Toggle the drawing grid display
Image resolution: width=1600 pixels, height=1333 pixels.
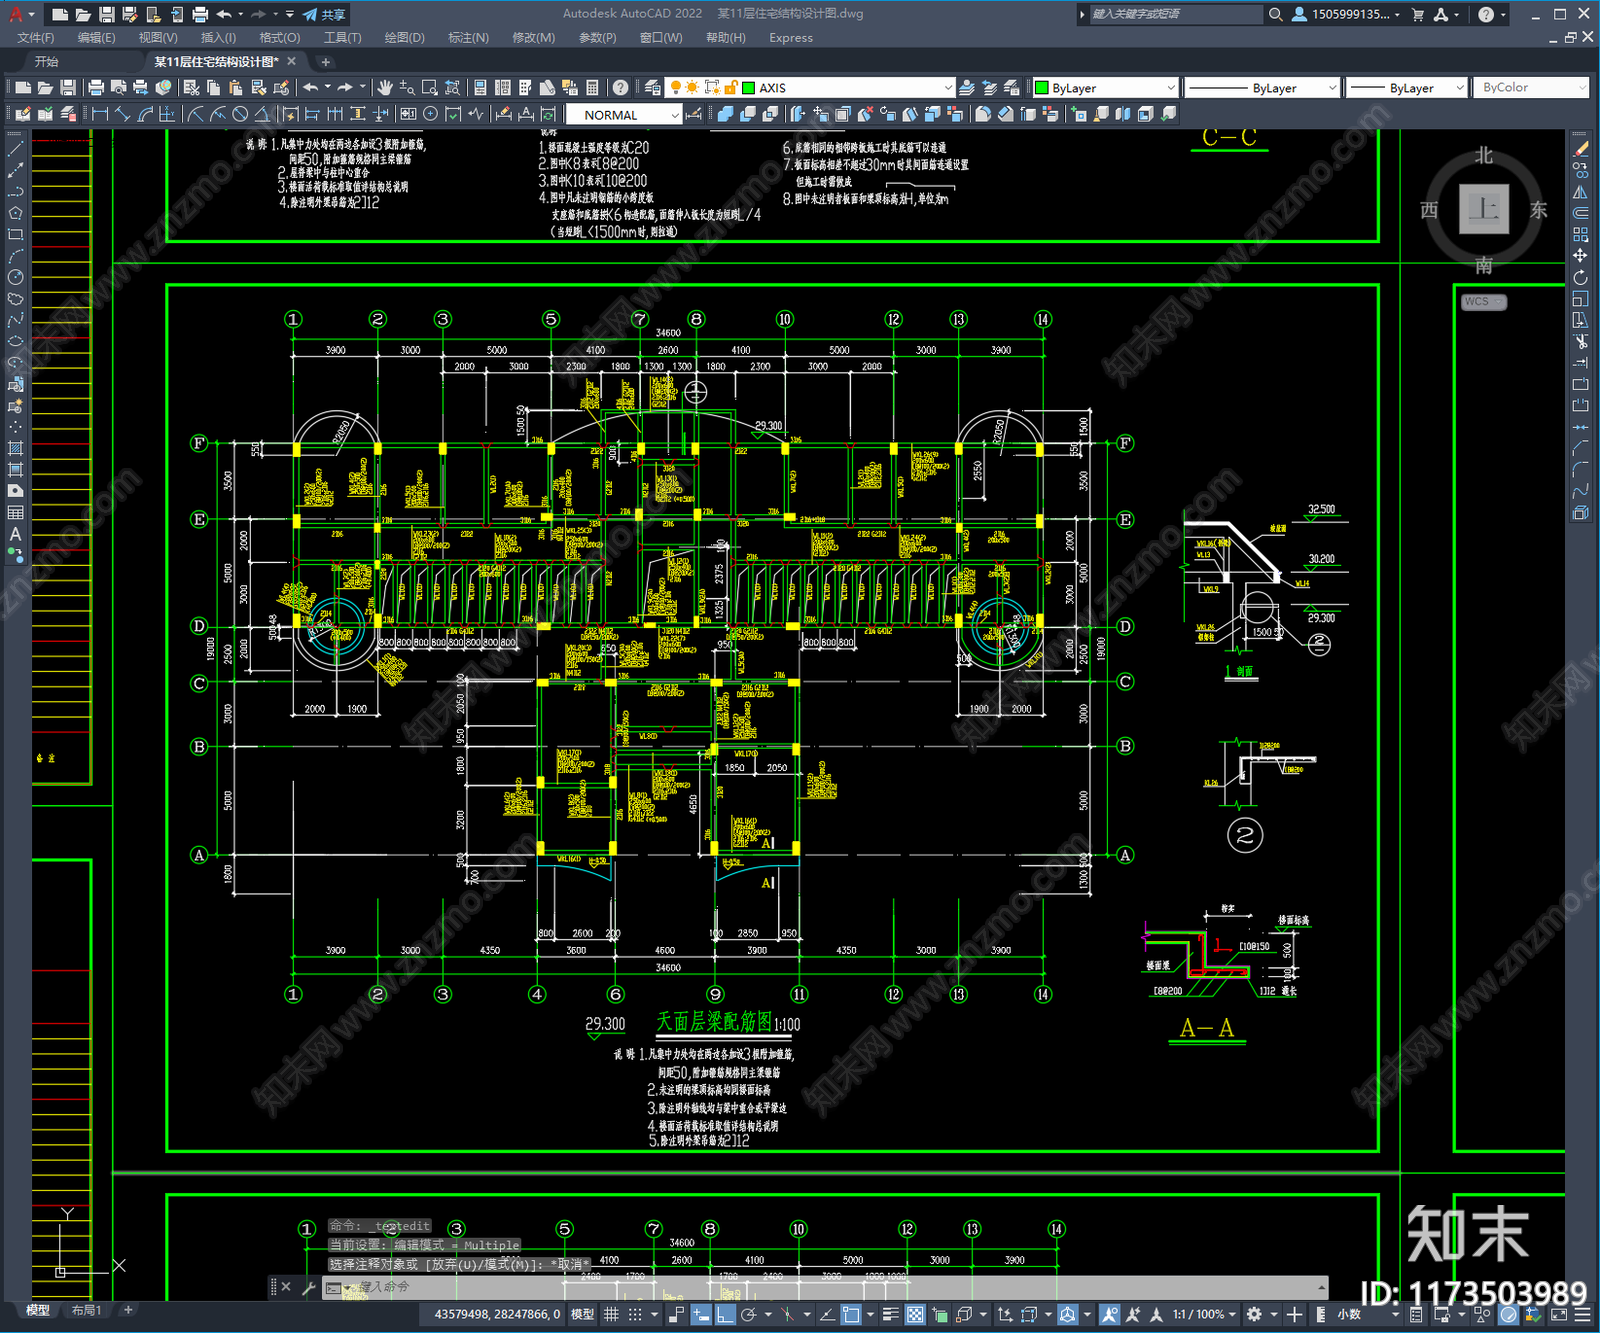[x=611, y=1314]
